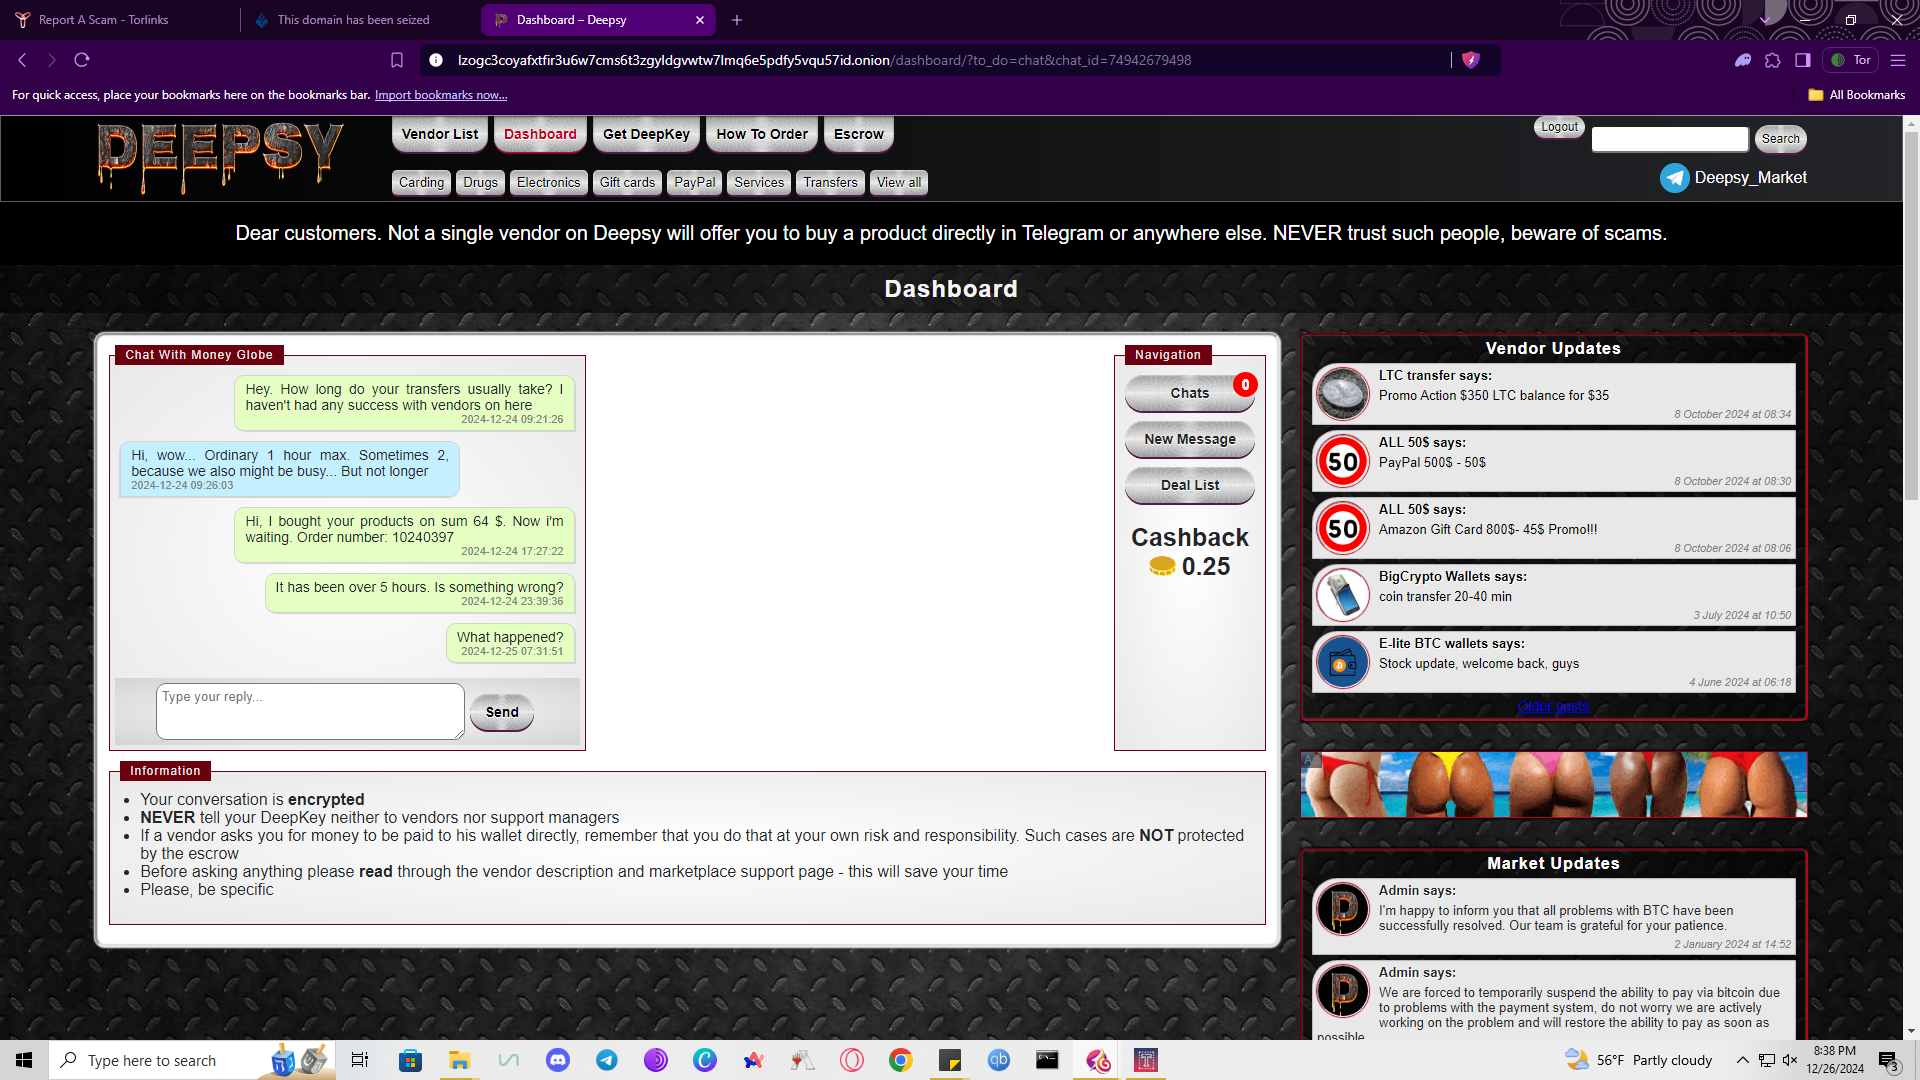Select the Dashboard menu item
The image size is (1920, 1080).
click(540, 134)
